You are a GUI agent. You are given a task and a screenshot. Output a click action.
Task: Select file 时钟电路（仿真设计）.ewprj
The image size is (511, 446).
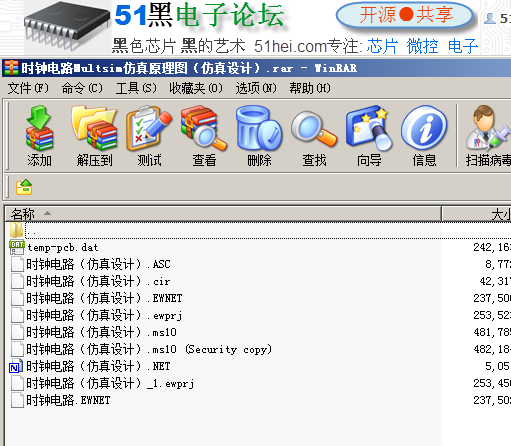coord(104,315)
